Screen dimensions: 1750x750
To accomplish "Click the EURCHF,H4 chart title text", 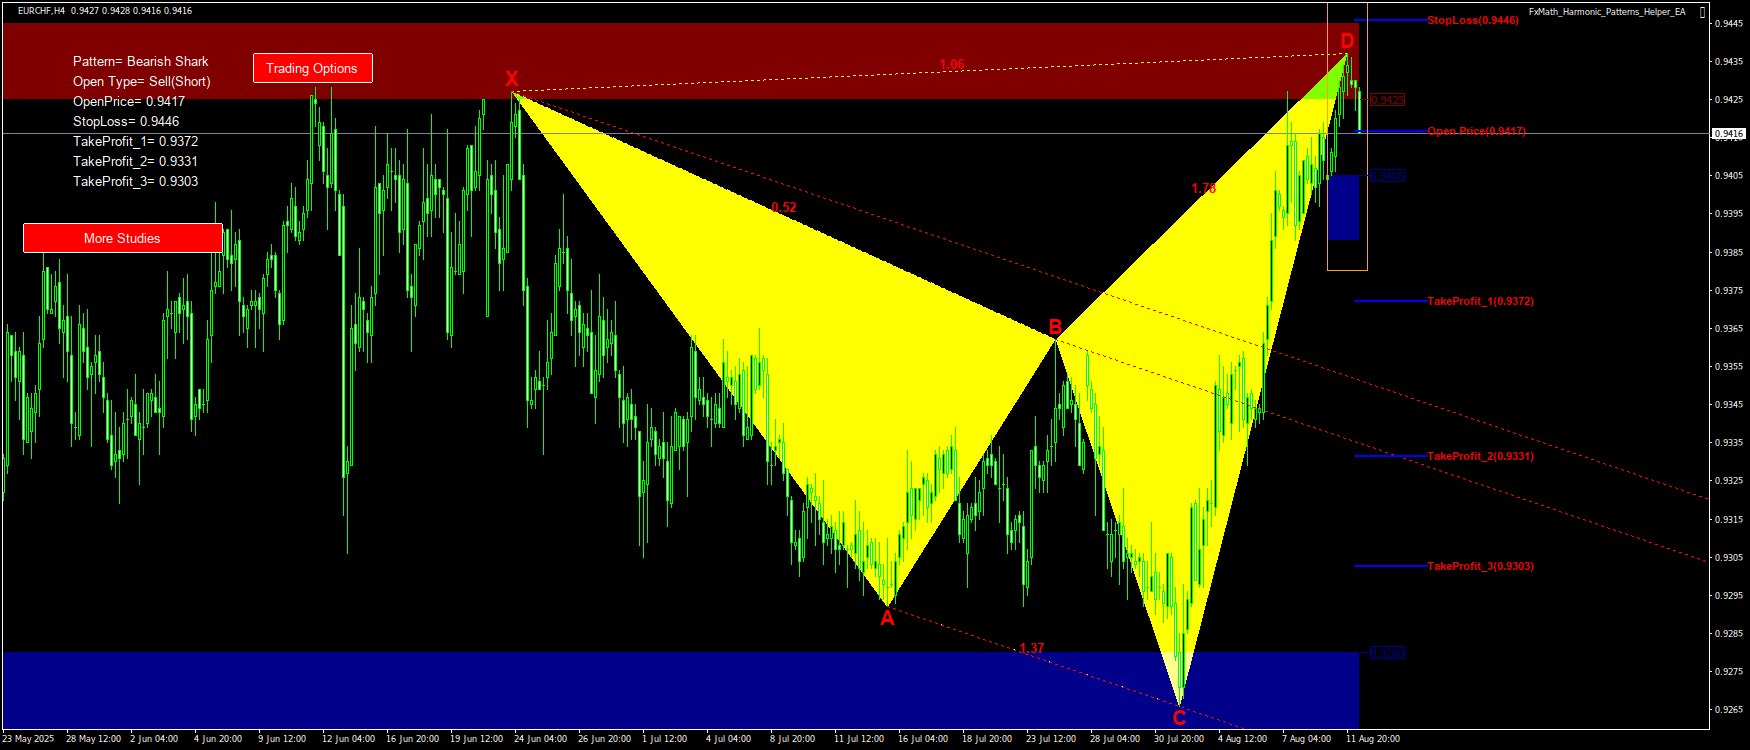I will coord(42,11).
